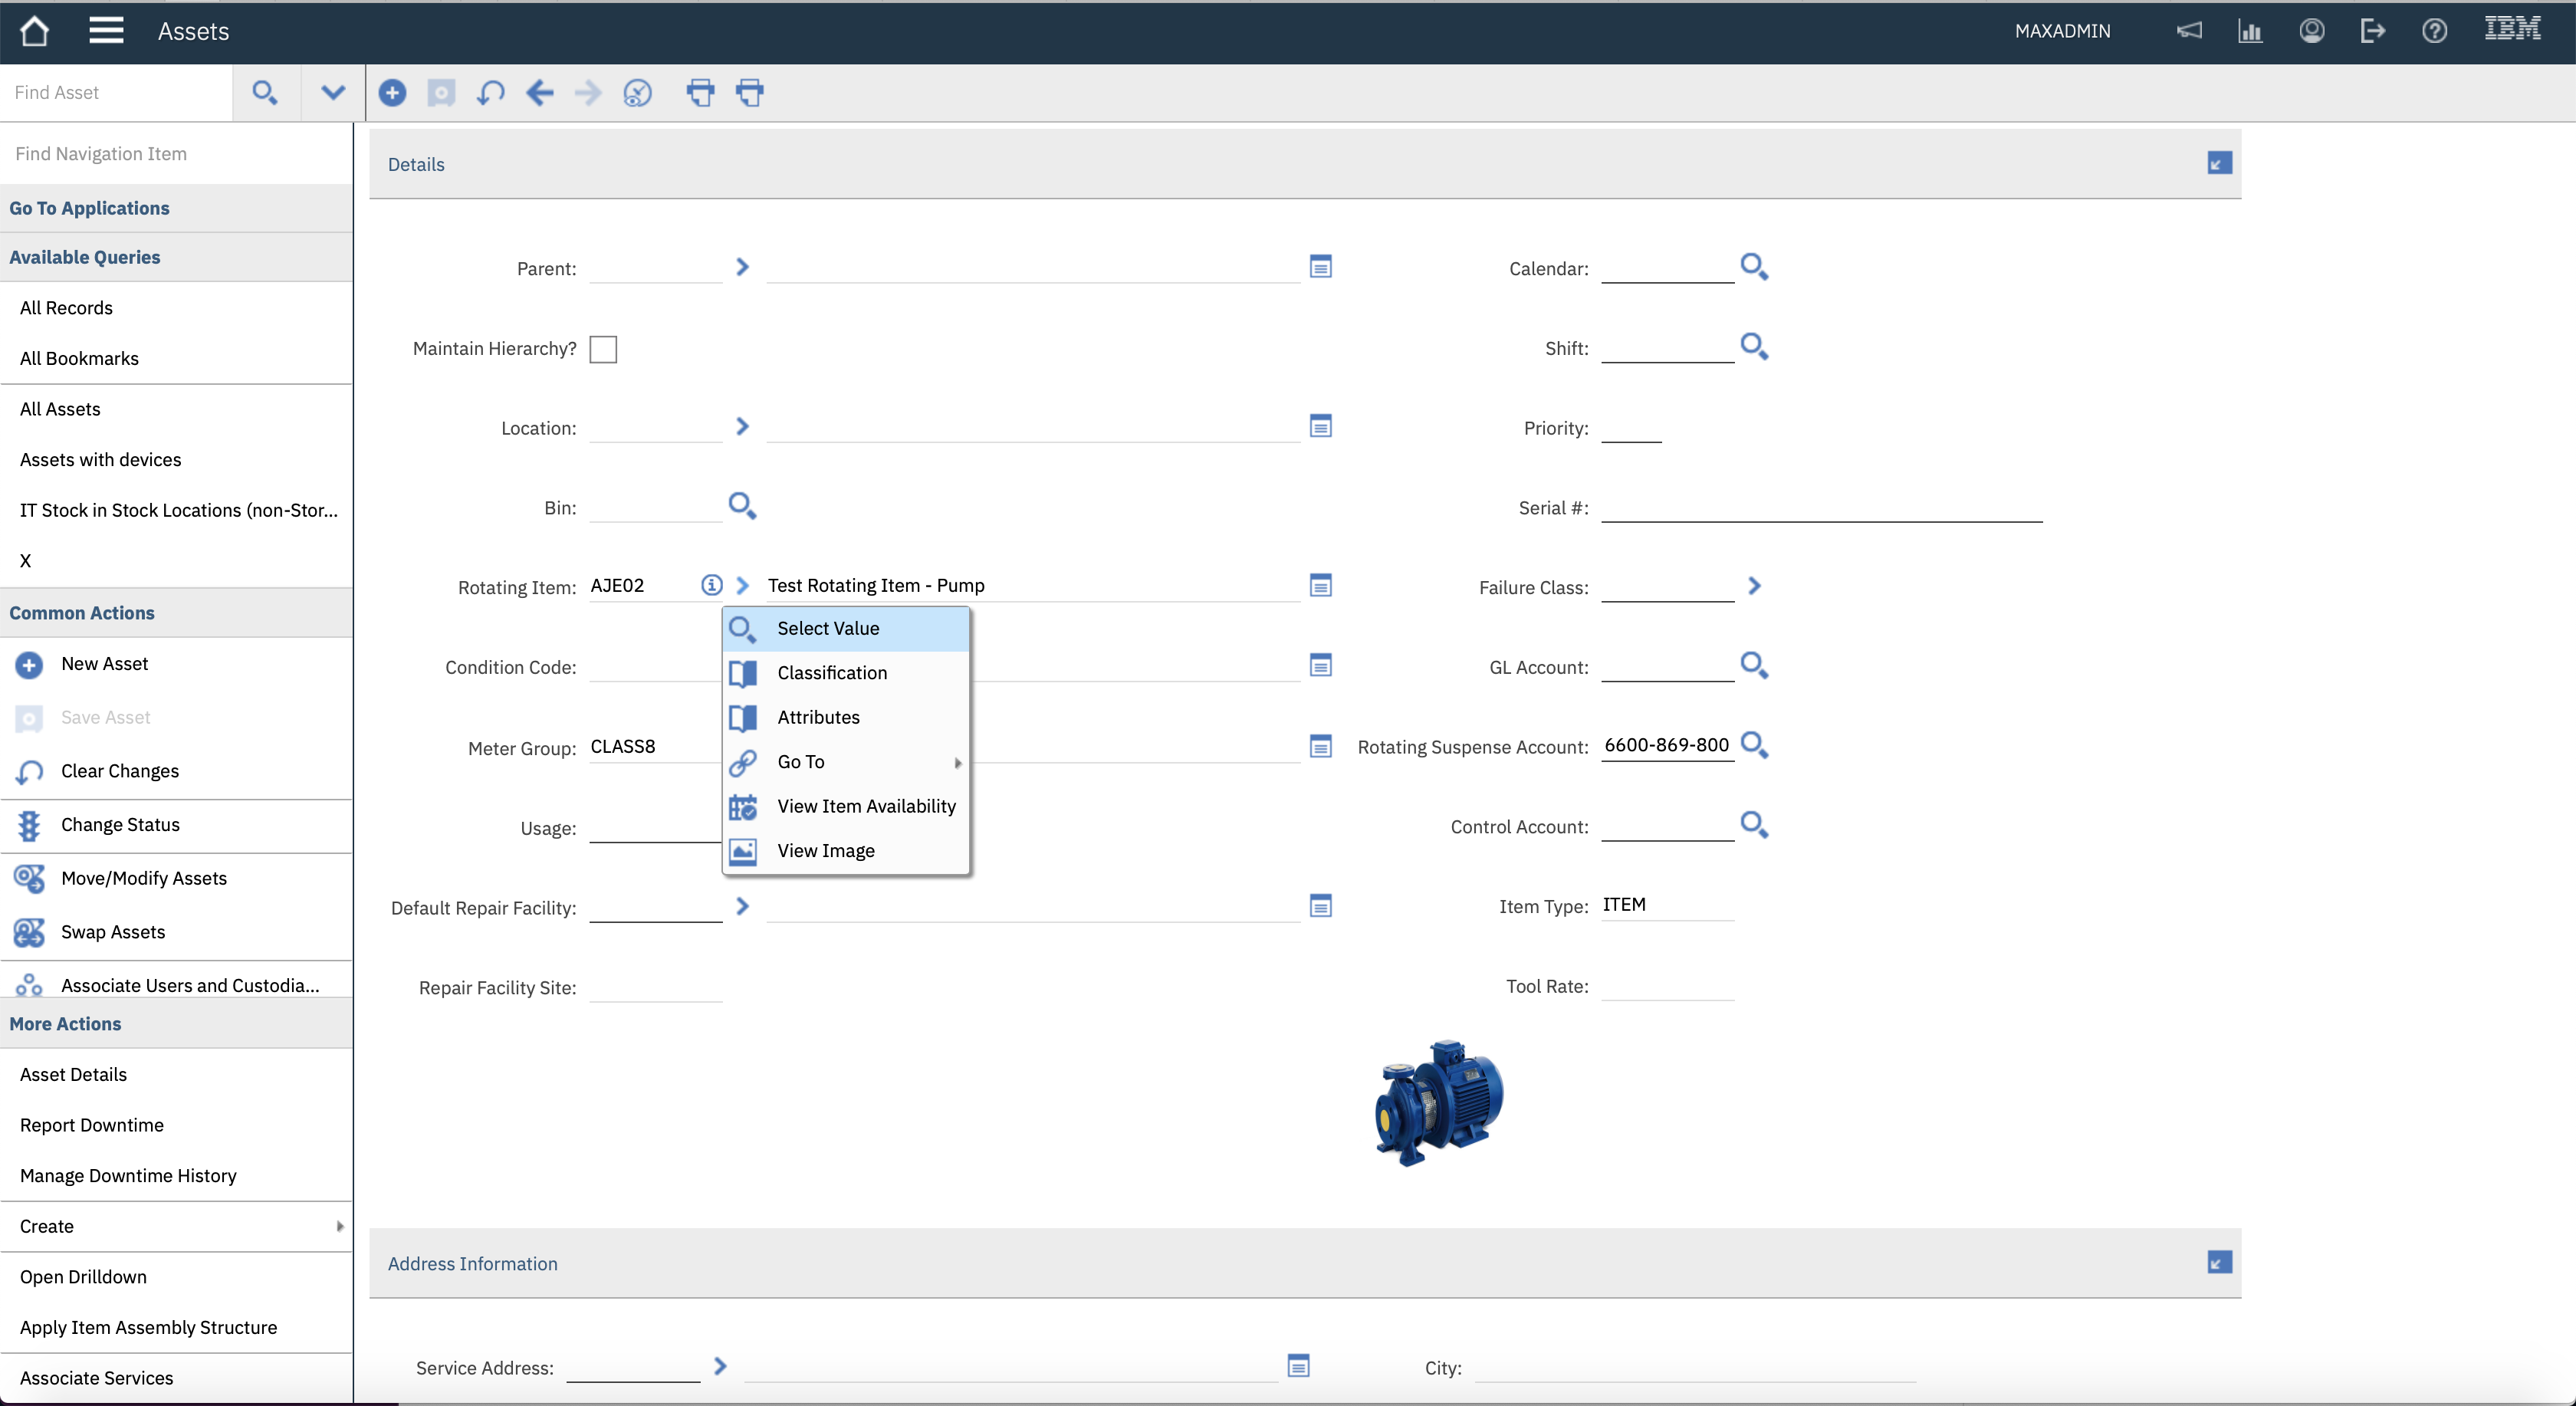The width and height of the screenshot is (2576, 1406).
Task: Click the Serial # input field
Action: tap(1820, 508)
